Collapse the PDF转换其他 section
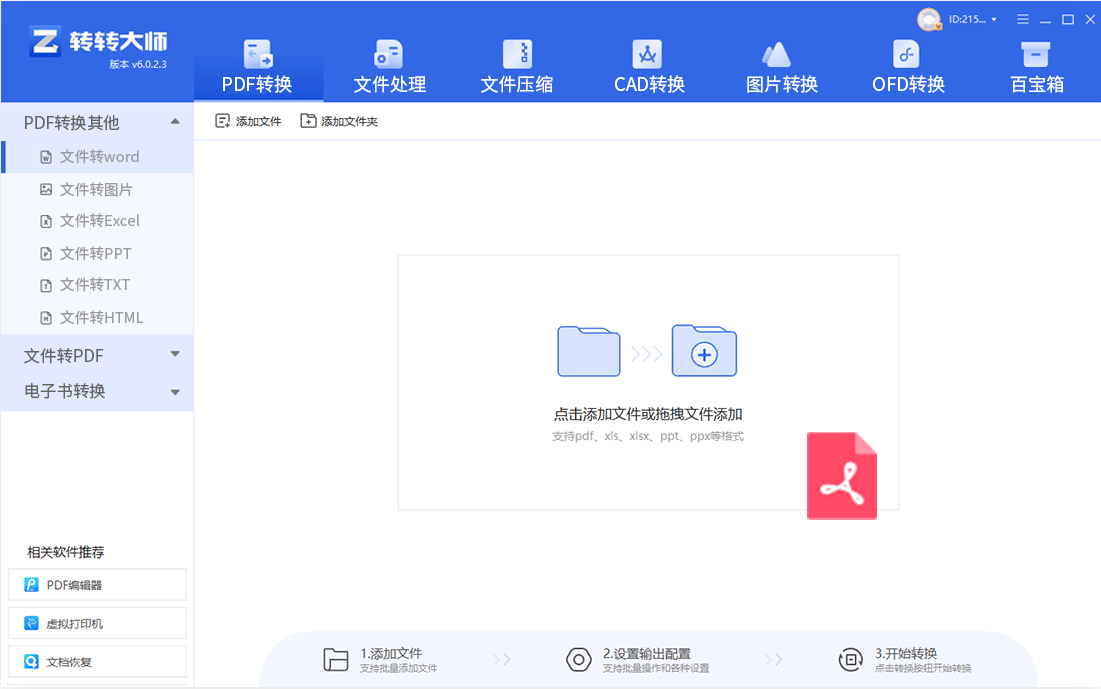This screenshot has width=1101, height=689. click(175, 121)
